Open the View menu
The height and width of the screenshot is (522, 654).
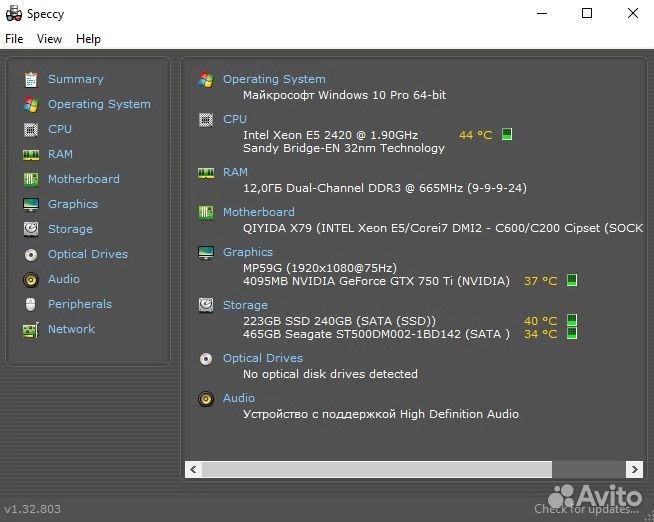pyautogui.click(x=49, y=39)
